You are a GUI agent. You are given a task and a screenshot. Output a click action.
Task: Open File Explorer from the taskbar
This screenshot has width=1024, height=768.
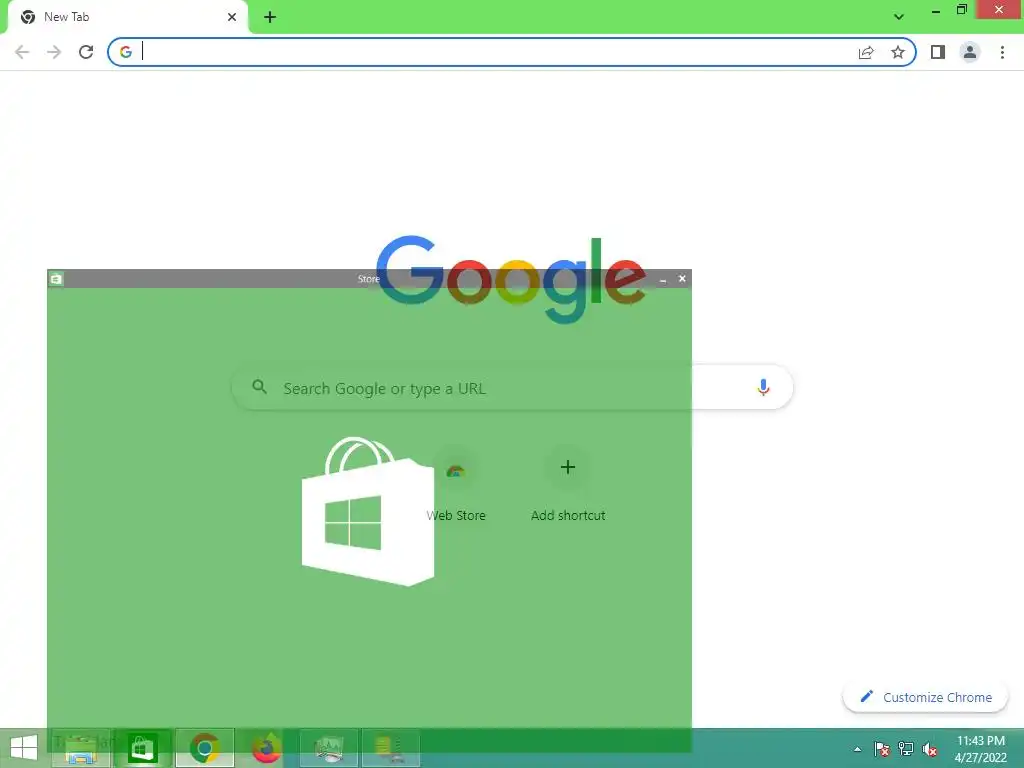(80, 748)
